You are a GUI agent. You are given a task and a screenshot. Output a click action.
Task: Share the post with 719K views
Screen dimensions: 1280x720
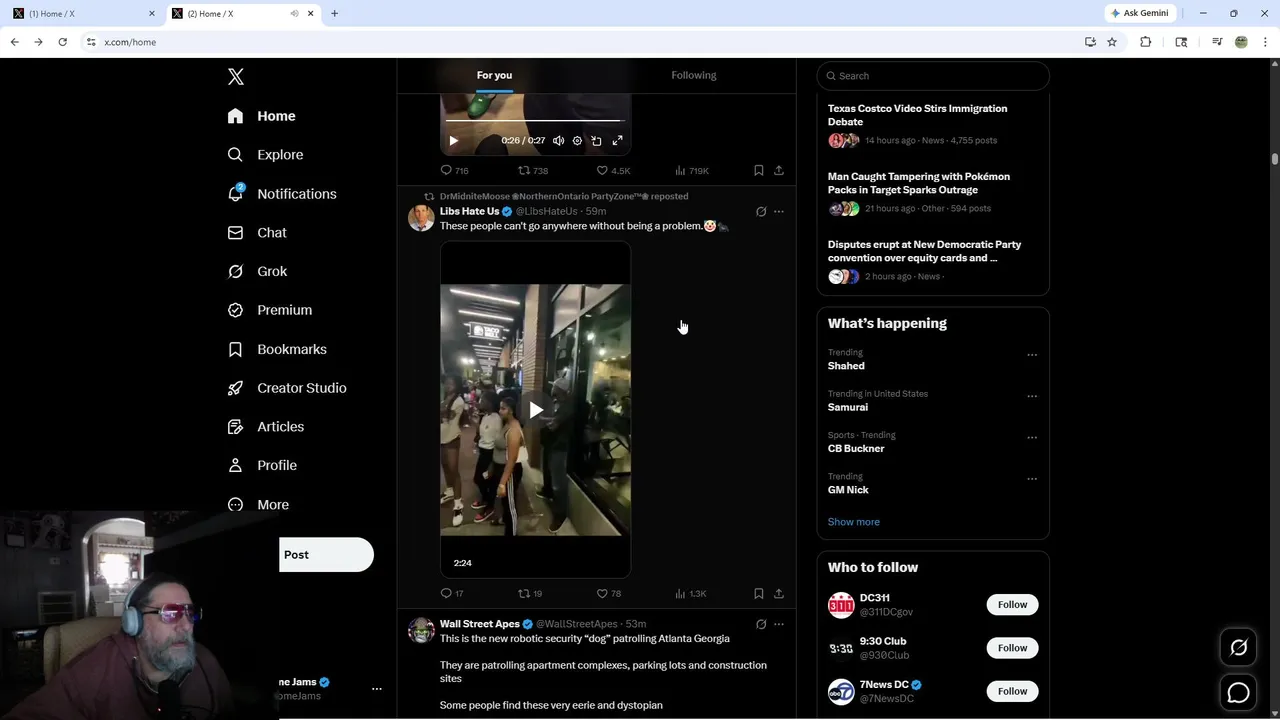pos(779,171)
